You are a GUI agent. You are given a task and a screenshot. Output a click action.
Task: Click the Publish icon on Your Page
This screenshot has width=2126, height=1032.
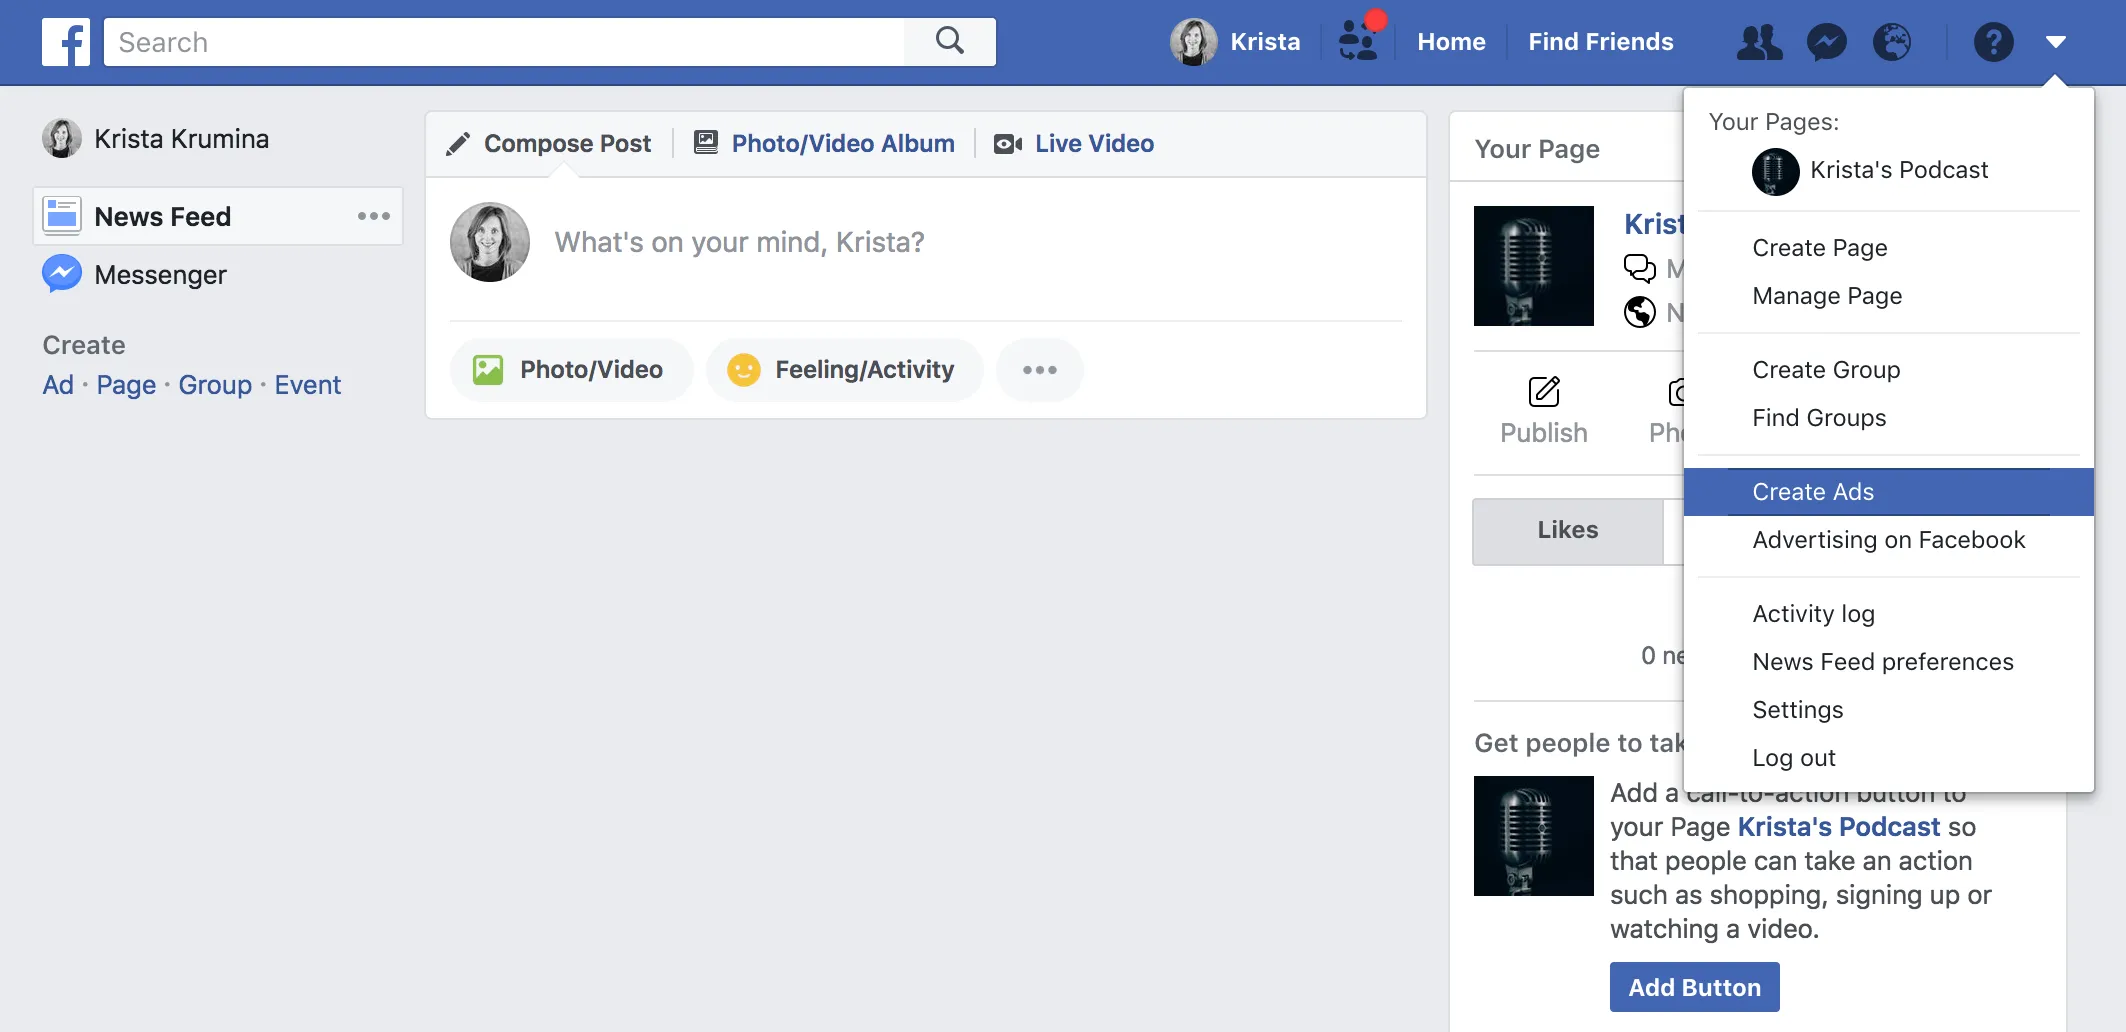coord(1544,392)
